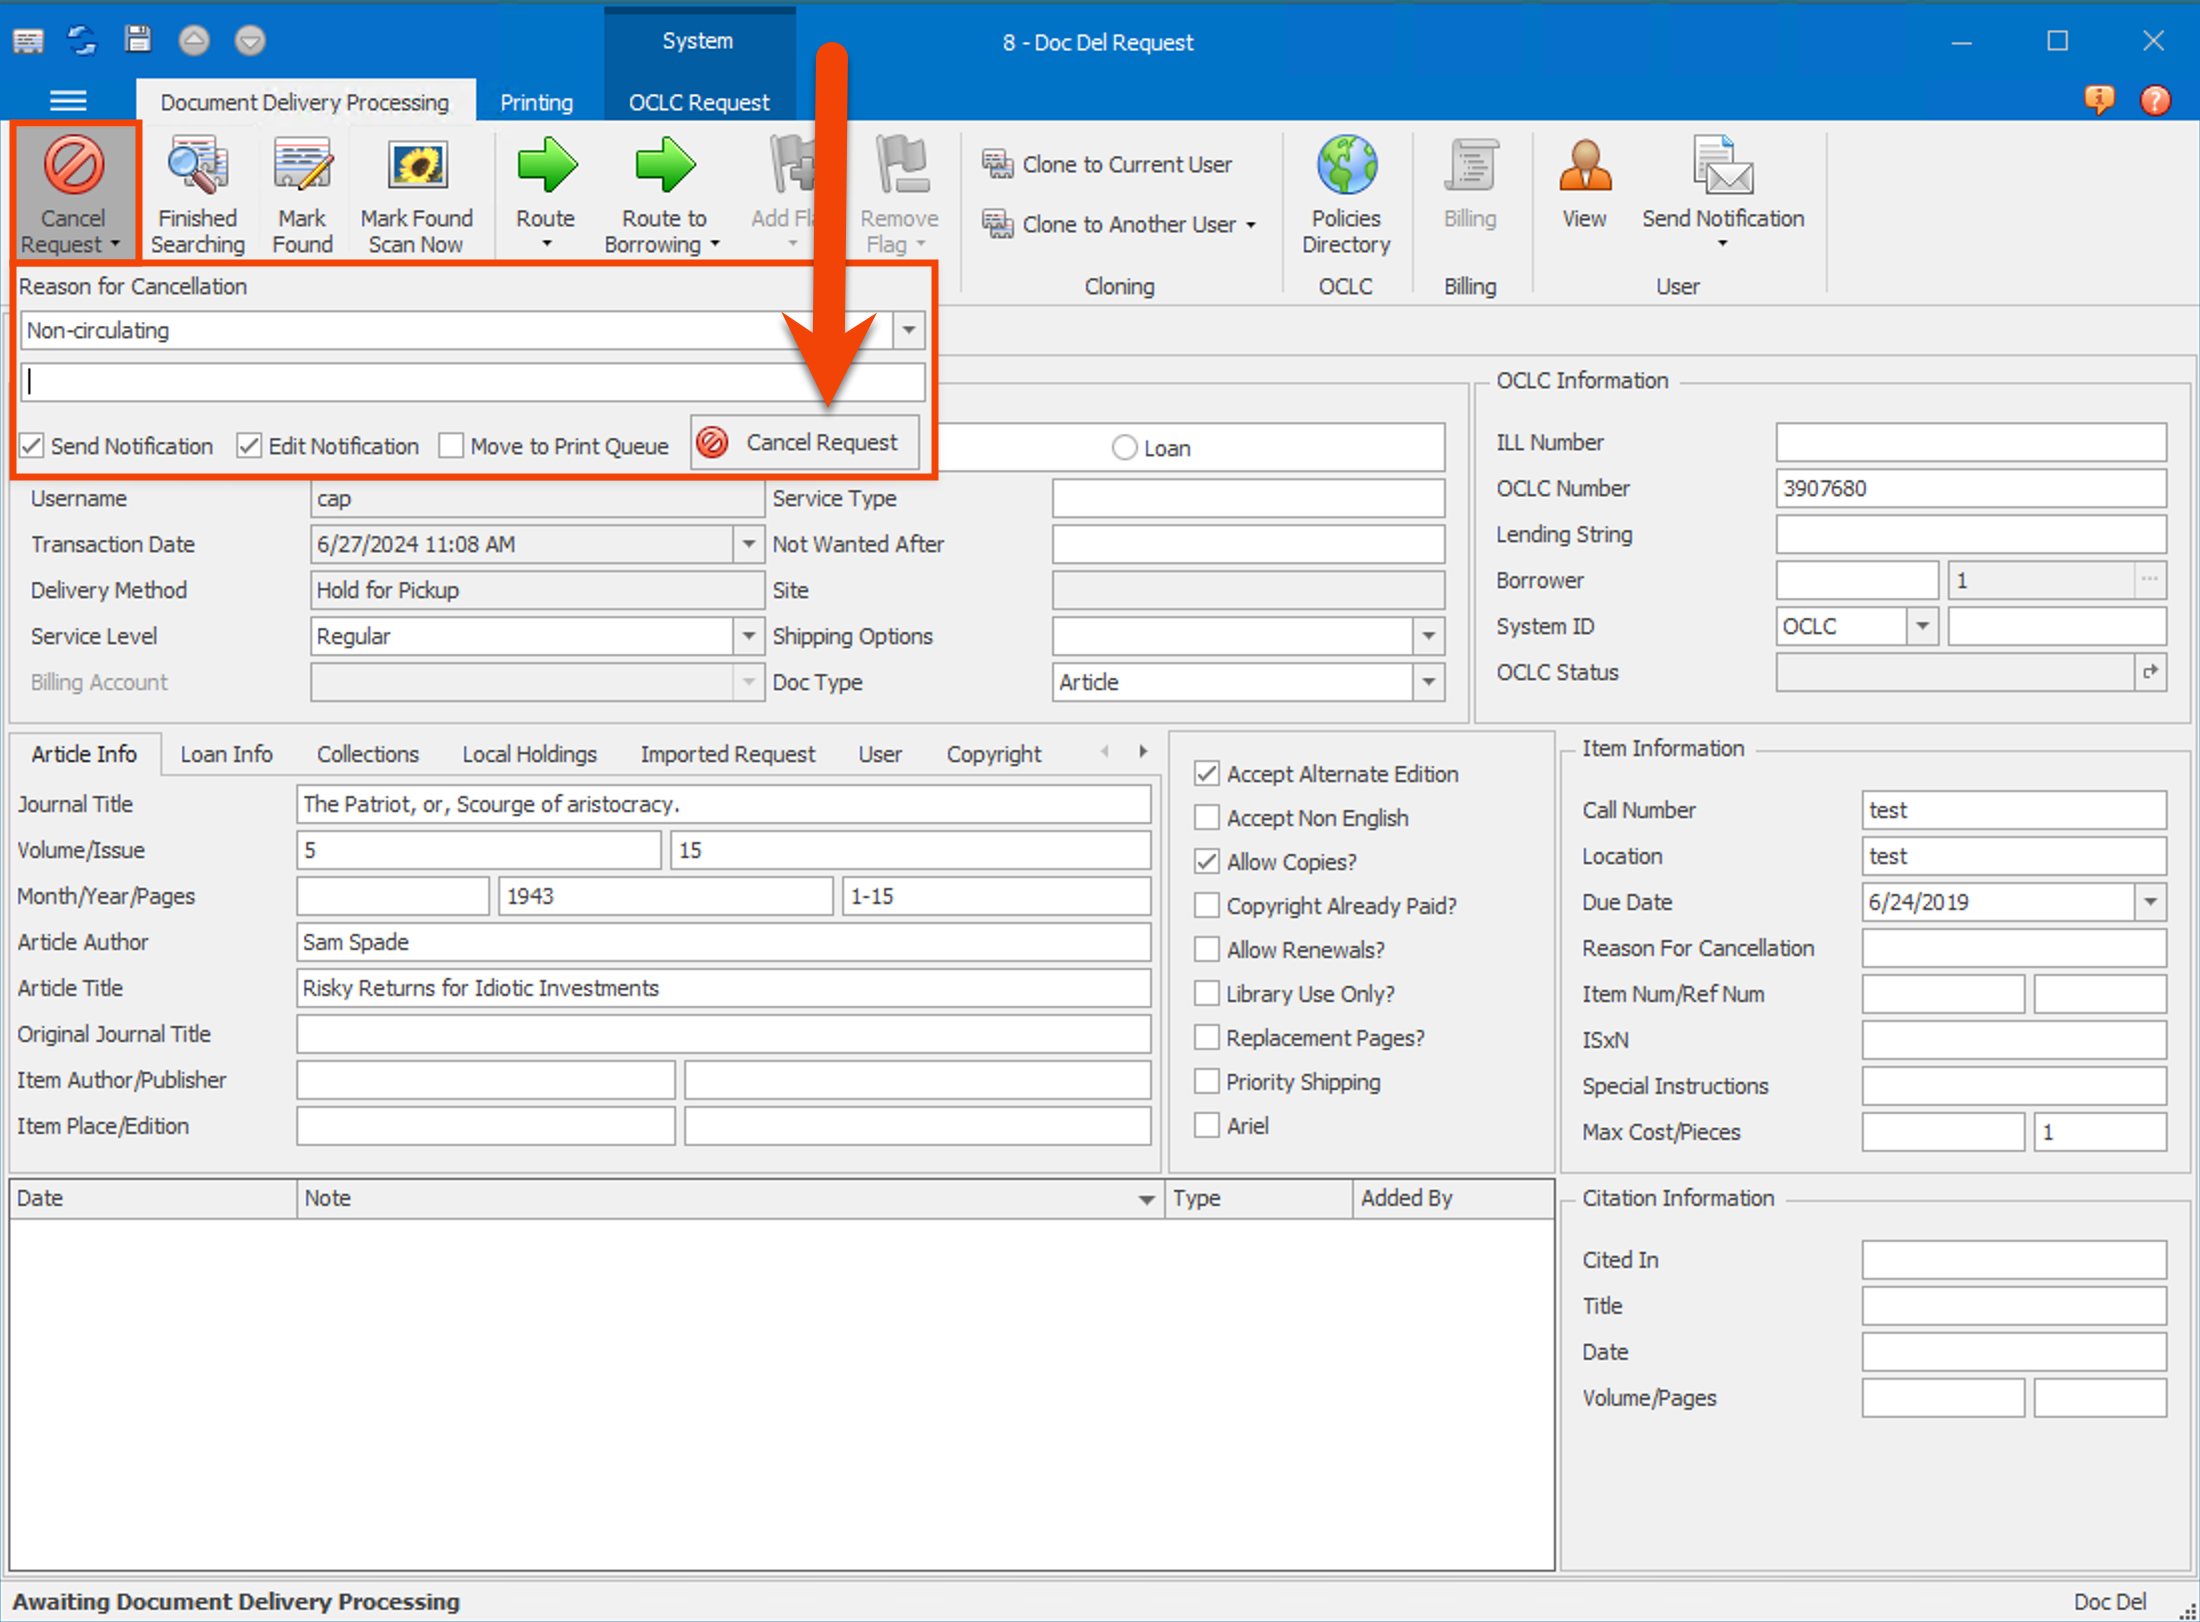The image size is (2200, 1622).
Task: Switch to the Printing tab
Action: coord(536,101)
